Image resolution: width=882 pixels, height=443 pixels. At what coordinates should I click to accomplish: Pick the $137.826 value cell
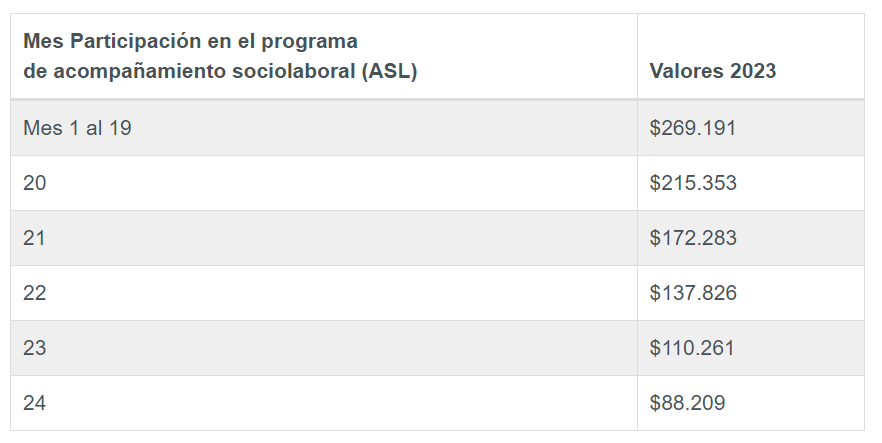pos(692,293)
